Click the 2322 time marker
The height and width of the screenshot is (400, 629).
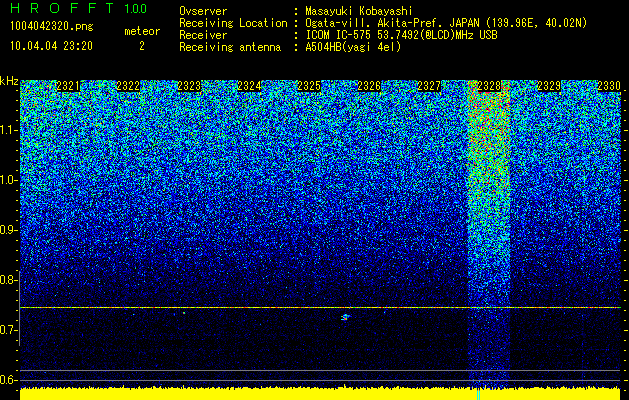point(128,86)
